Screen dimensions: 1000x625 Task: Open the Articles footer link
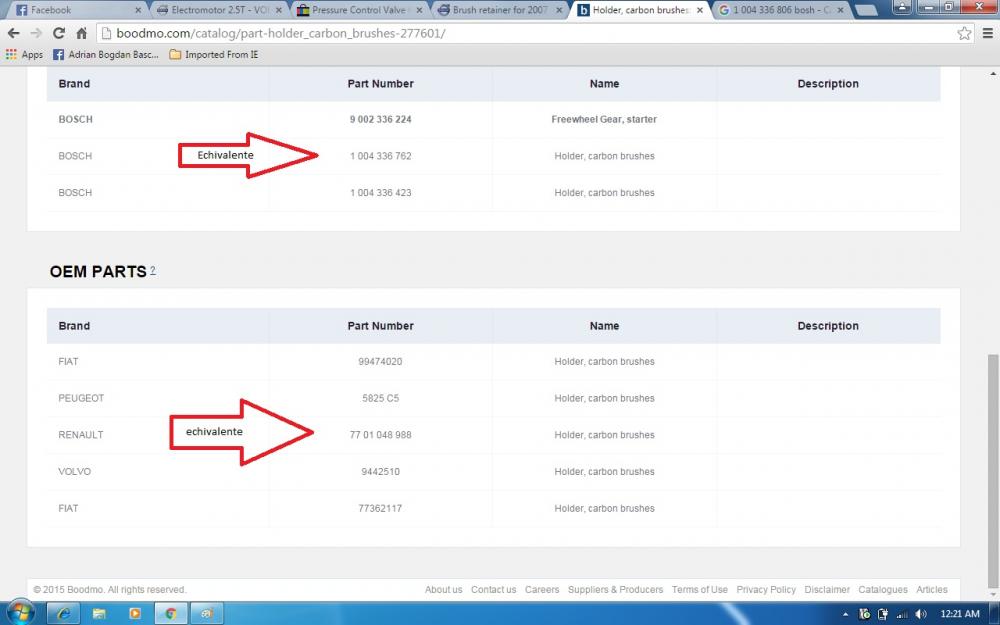pyautogui.click(x=932, y=590)
